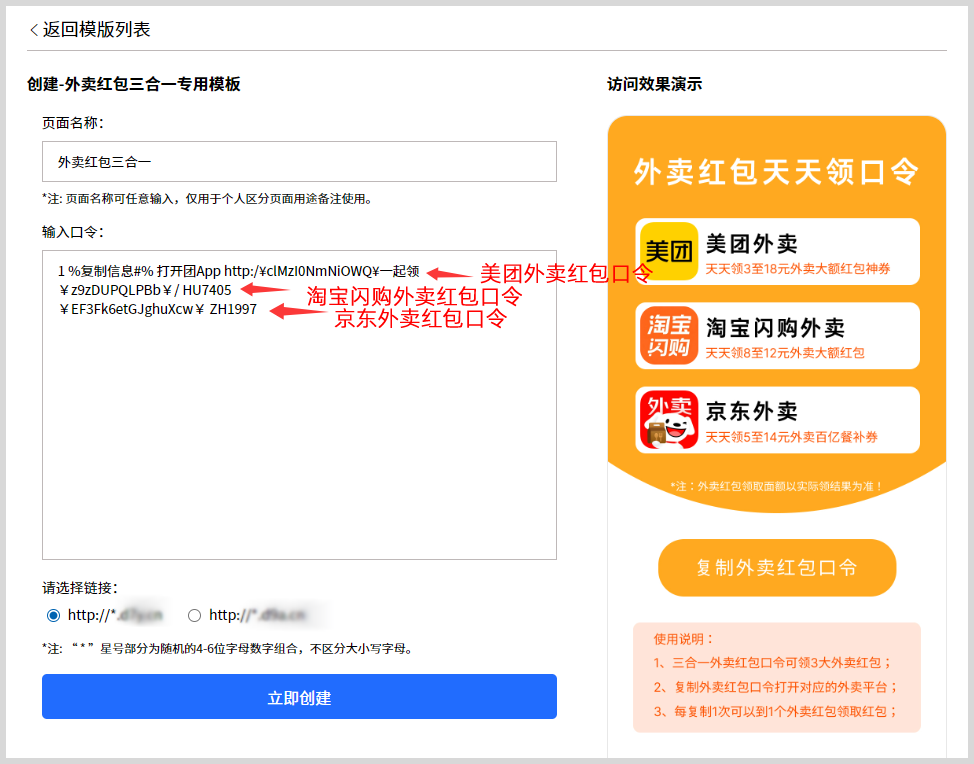Click the 淘宝闪购 orange logo icon
The width and height of the screenshot is (974, 764).
(x=669, y=335)
